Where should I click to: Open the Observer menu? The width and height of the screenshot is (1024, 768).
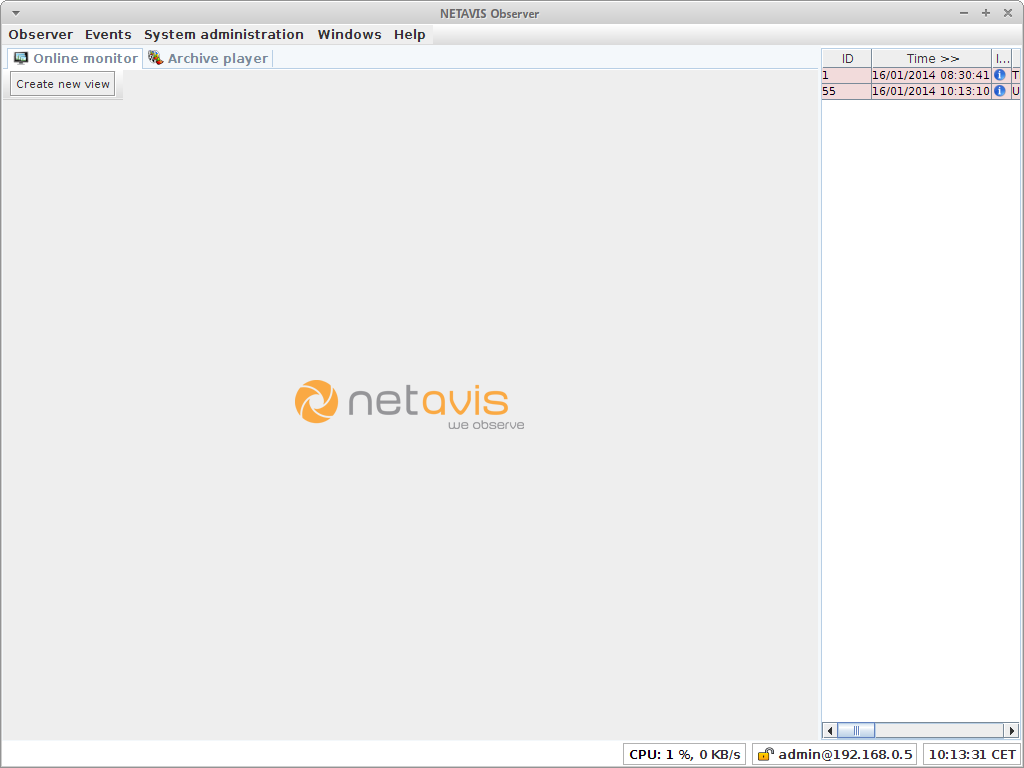(x=40, y=35)
